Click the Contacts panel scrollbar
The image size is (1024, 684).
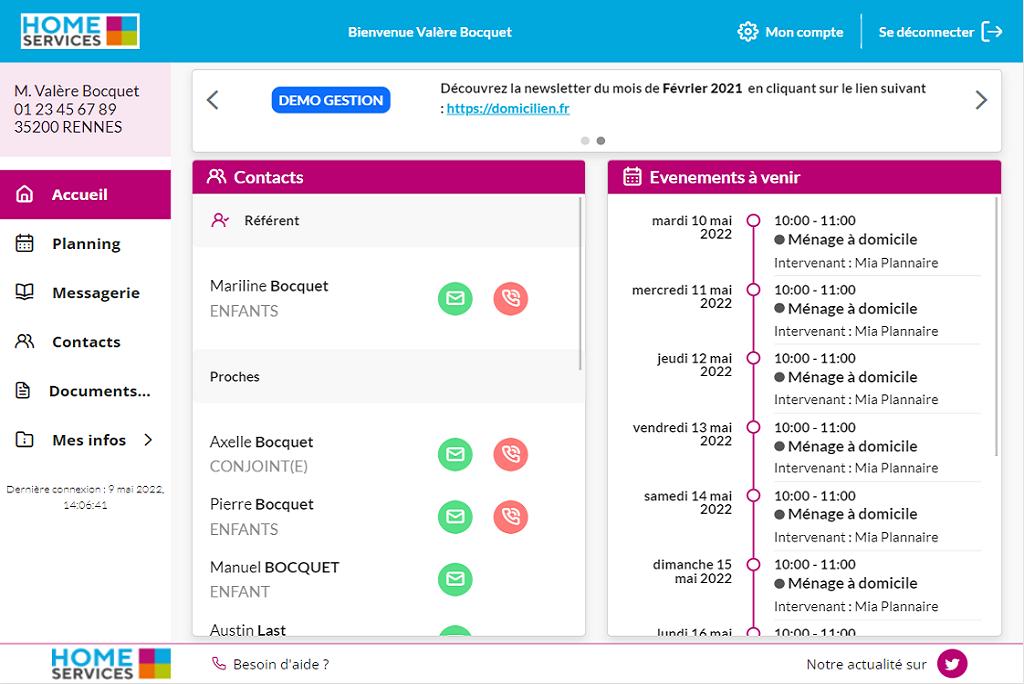[580, 284]
